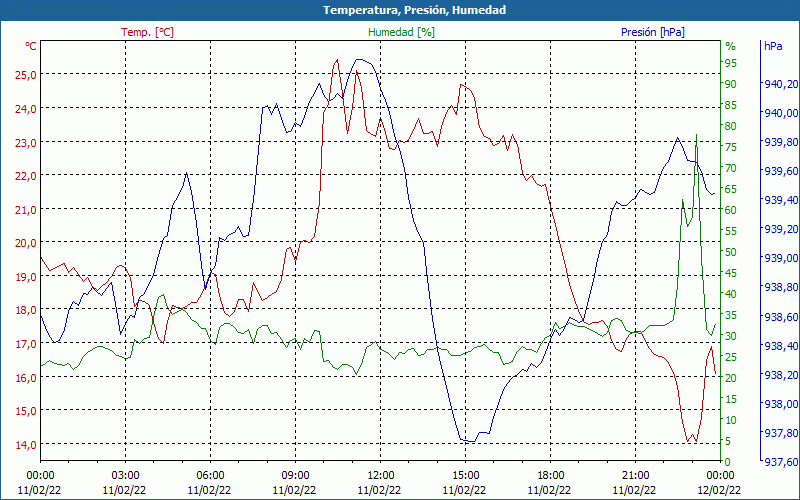Click the green "%" axis unit label
Image resolution: width=800 pixels, height=500 pixels.
point(731,46)
